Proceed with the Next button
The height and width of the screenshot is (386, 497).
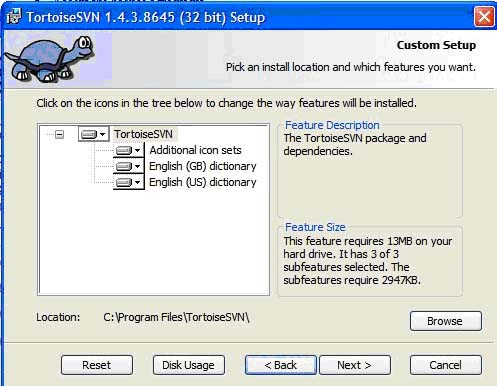coord(355,365)
